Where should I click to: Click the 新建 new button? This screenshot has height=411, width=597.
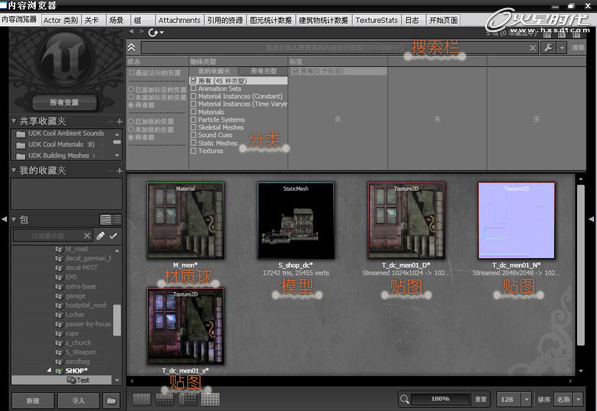coord(33,400)
